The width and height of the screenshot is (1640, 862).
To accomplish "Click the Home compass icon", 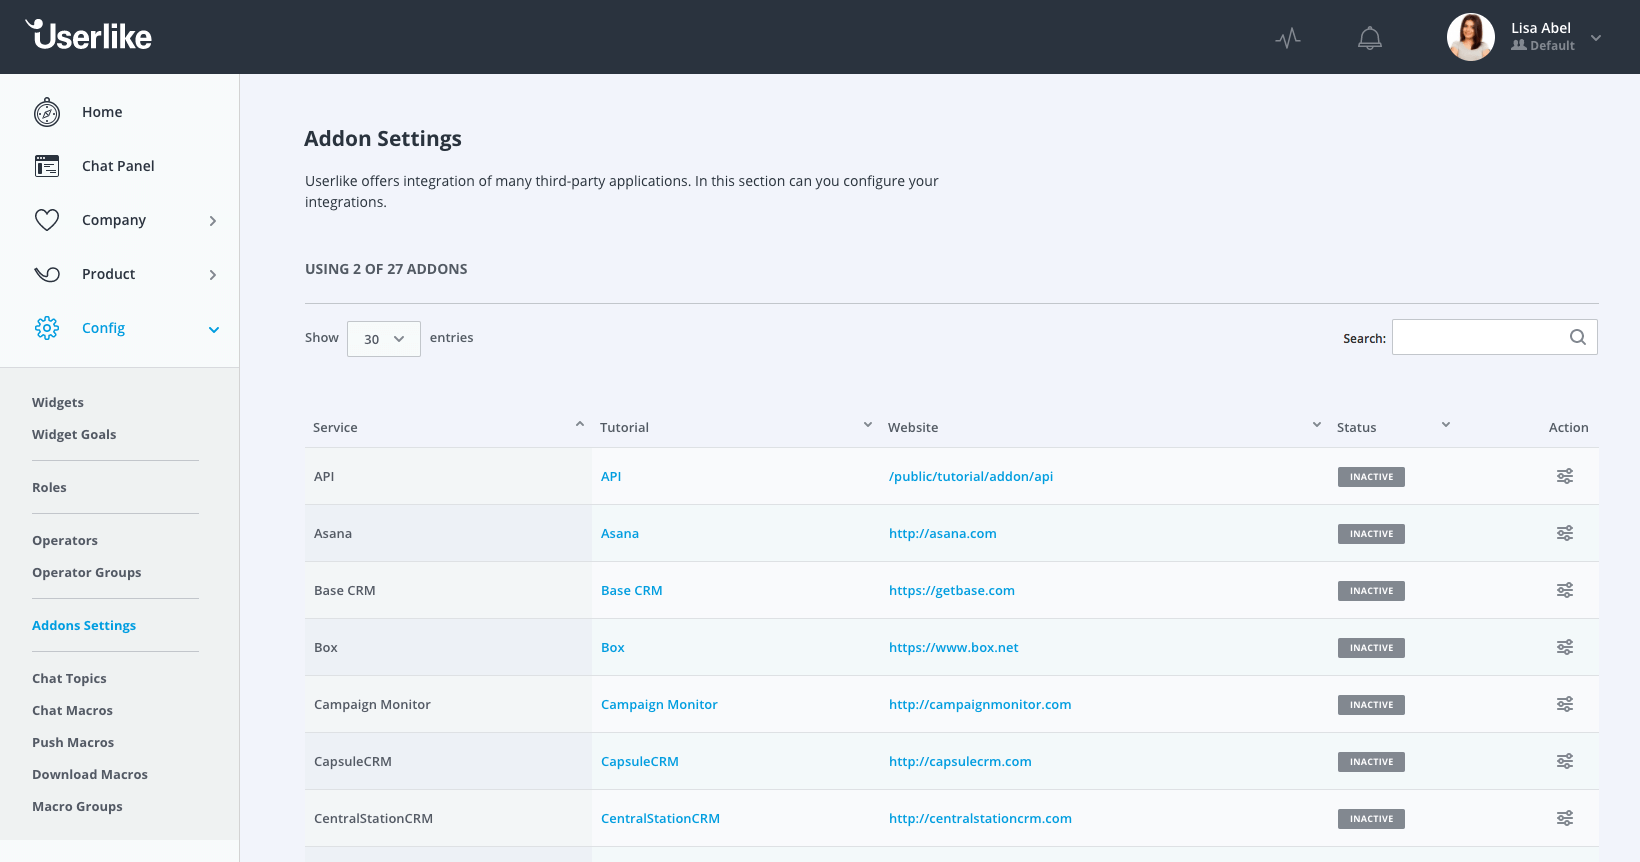I will tap(47, 113).
